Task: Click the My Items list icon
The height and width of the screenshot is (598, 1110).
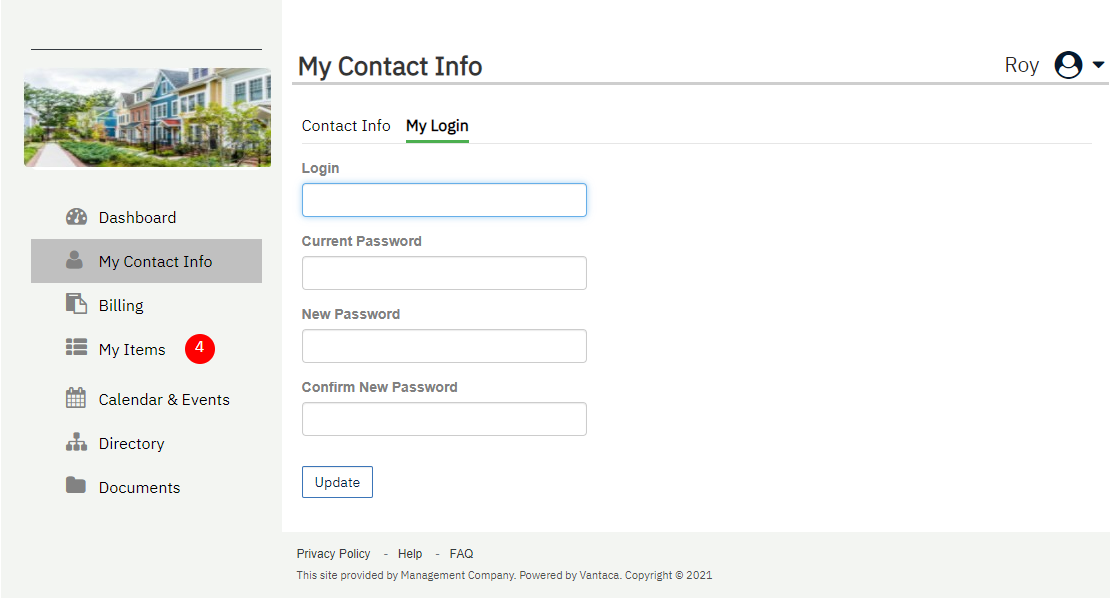Action: (76, 348)
